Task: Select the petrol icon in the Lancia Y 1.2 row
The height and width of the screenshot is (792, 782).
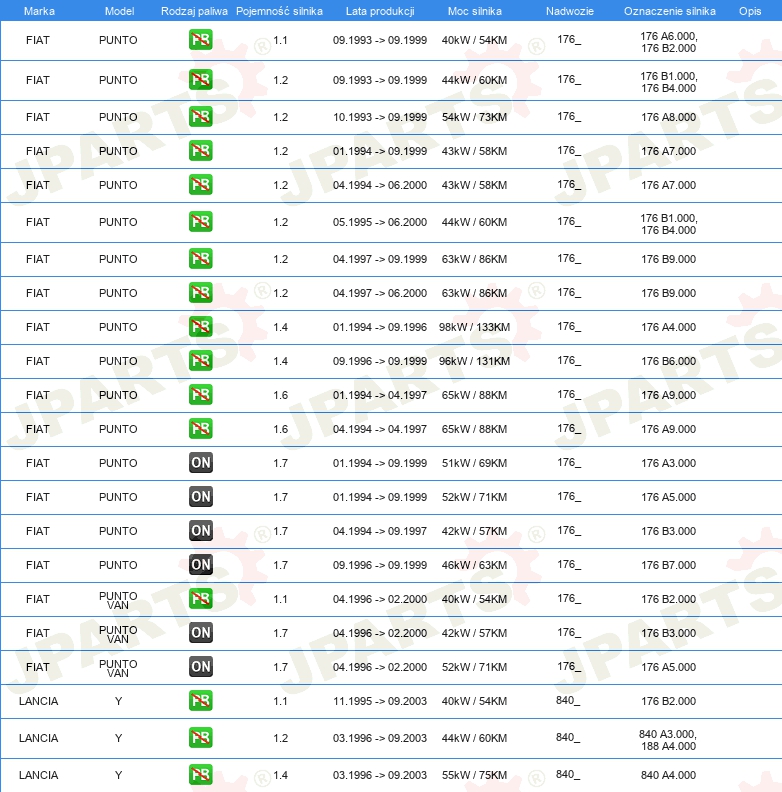Action: pyautogui.click(x=201, y=738)
